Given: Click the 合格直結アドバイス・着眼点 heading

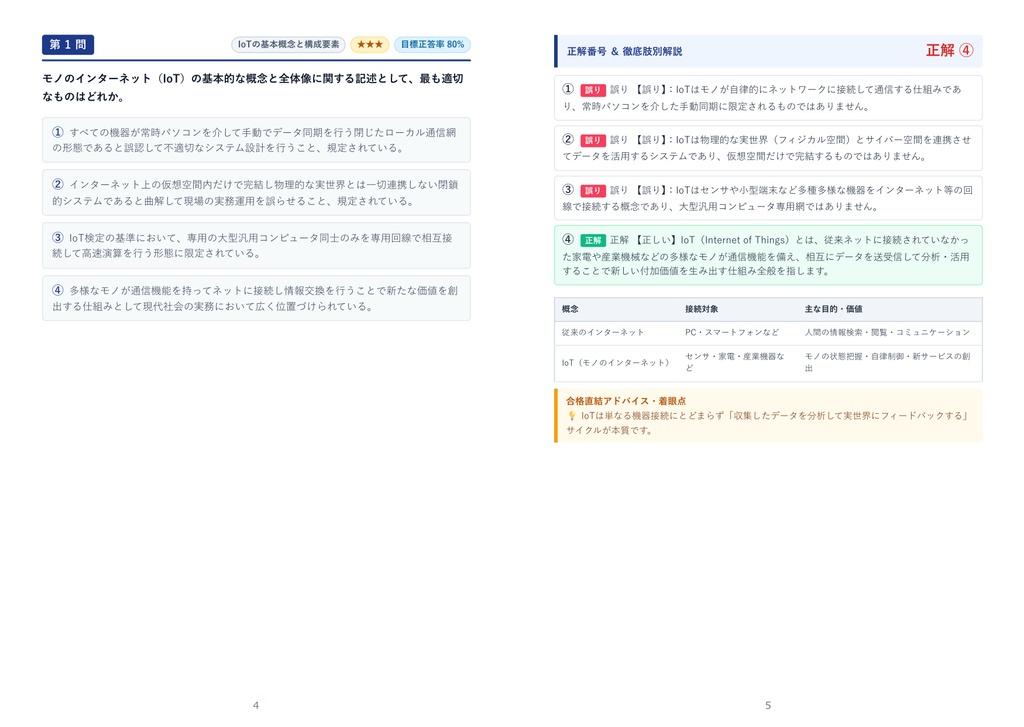Looking at the screenshot, I should coord(626,401).
